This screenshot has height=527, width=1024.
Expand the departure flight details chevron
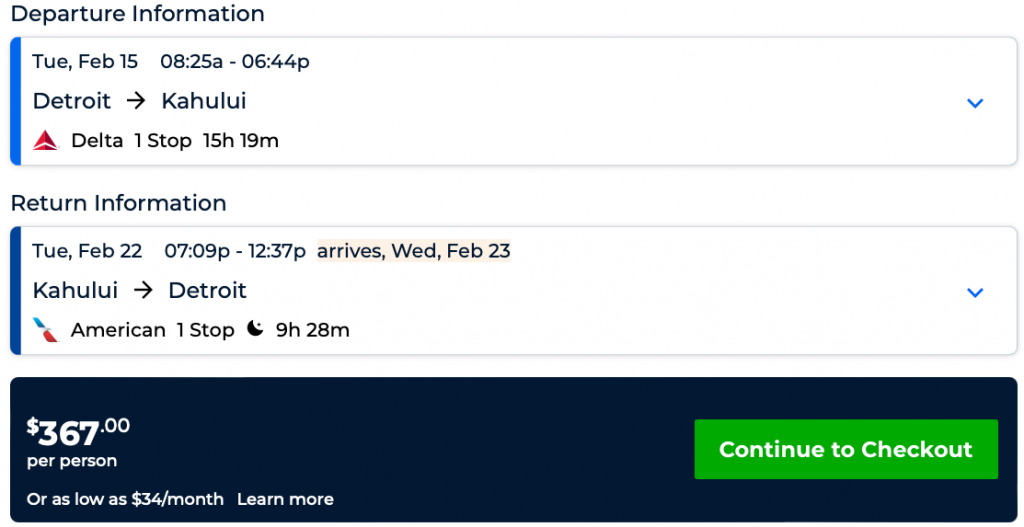click(x=975, y=103)
